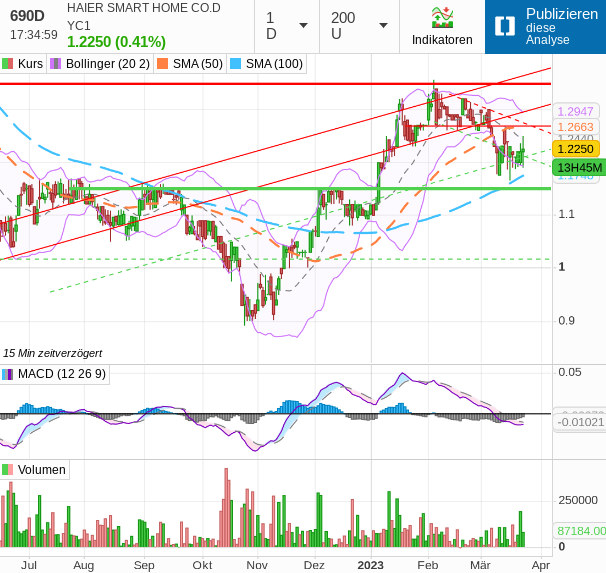Click the 250000 volume axis label
This screenshot has width=606, height=573.
pyautogui.click(x=578, y=500)
